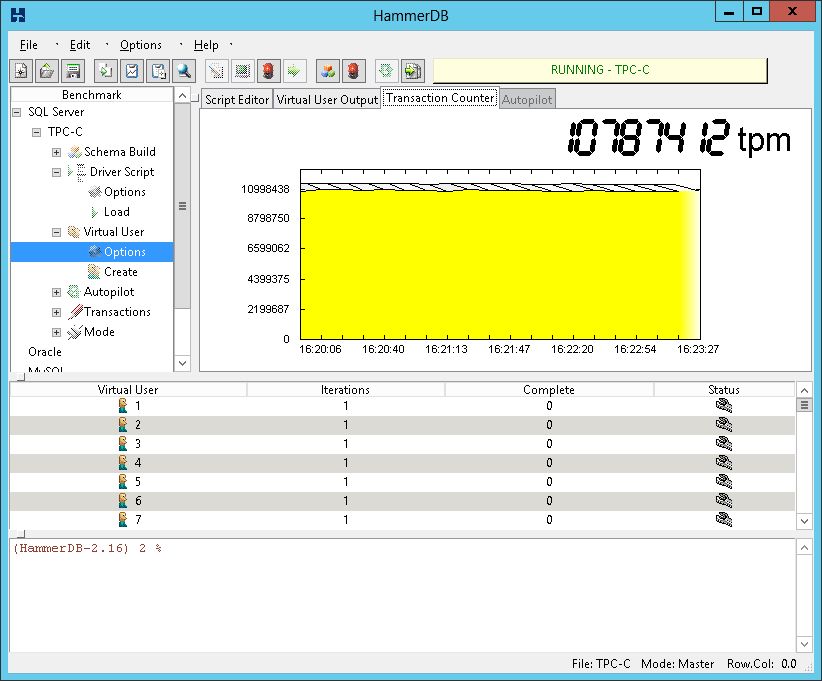Select the Transaction Counter tab
The height and width of the screenshot is (681, 822).
tap(440, 98)
